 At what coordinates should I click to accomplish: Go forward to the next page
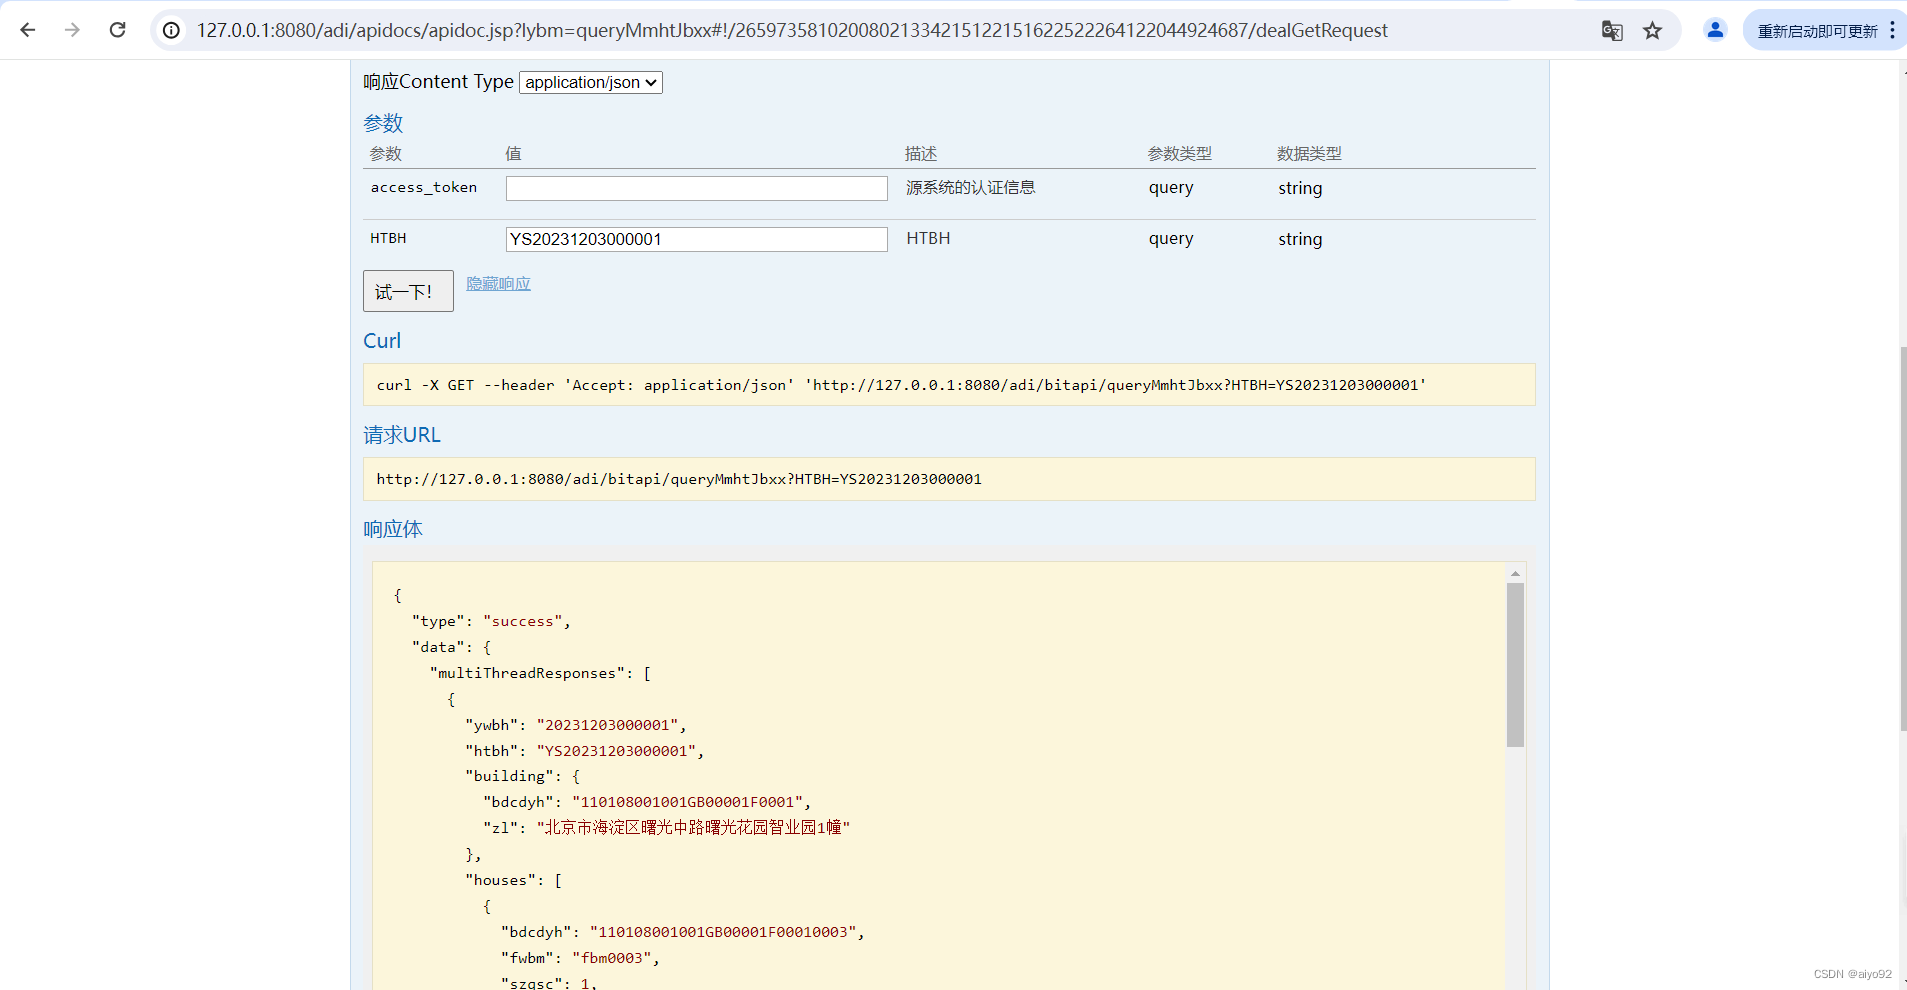click(72, 30)
